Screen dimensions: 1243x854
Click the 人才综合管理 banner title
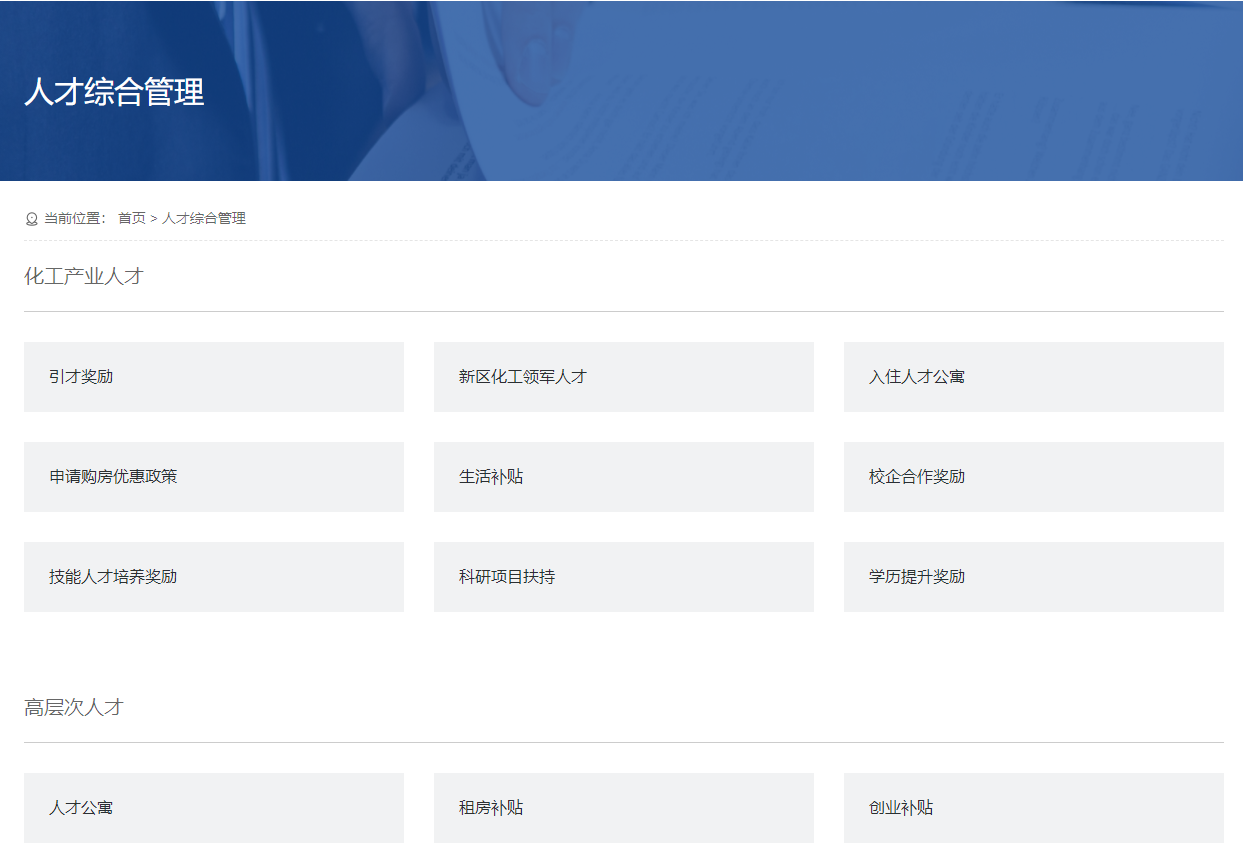pyautogui.click(x=114, y=92)
